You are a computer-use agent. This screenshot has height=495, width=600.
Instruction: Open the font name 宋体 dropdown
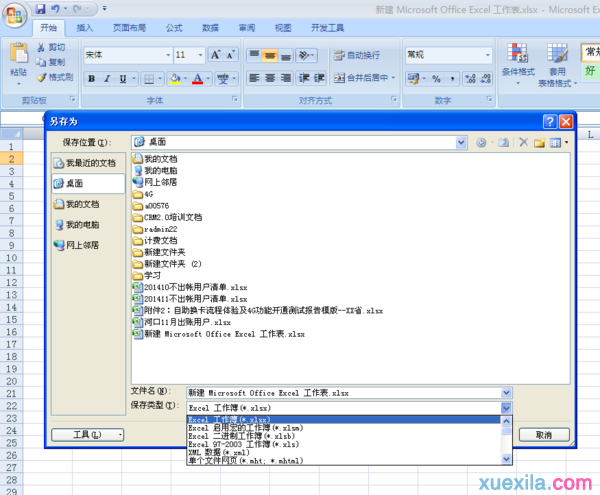click(x=168, y=55)
